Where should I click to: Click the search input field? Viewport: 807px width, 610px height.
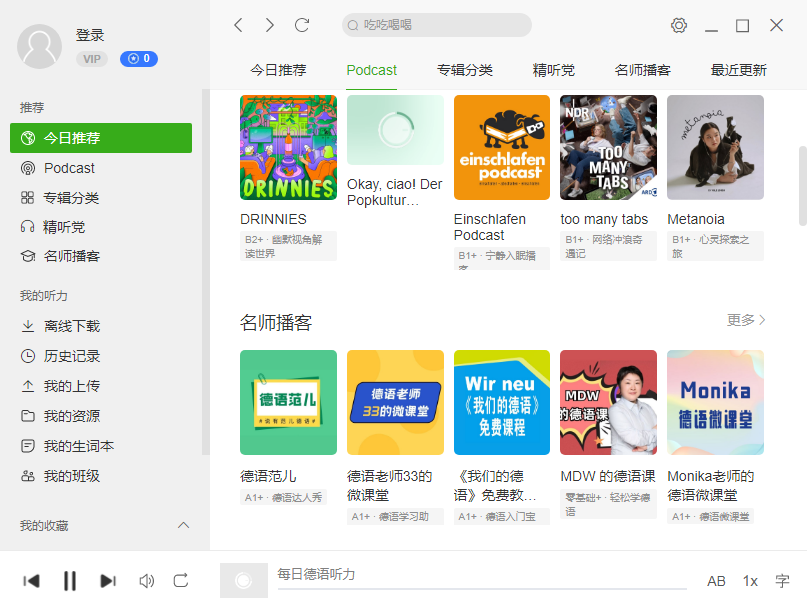click(436, 25)
